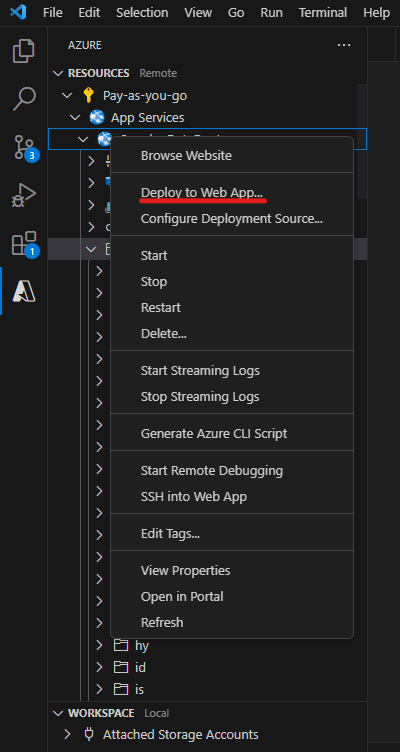Open the File menu
The image size is (400, 752).
click(x=53, y=12)
